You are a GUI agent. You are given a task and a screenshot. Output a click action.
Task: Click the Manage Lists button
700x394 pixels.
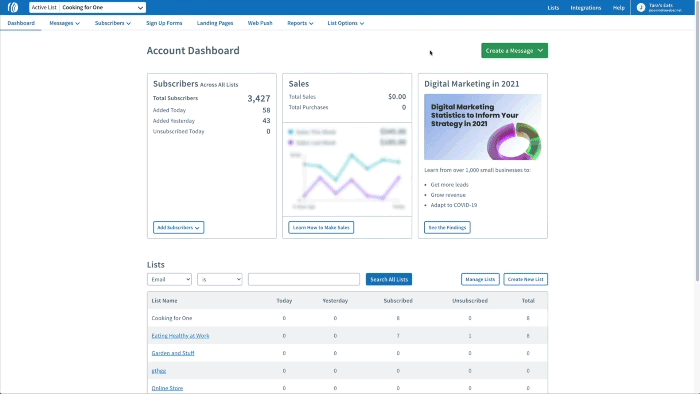pos(480,279)
